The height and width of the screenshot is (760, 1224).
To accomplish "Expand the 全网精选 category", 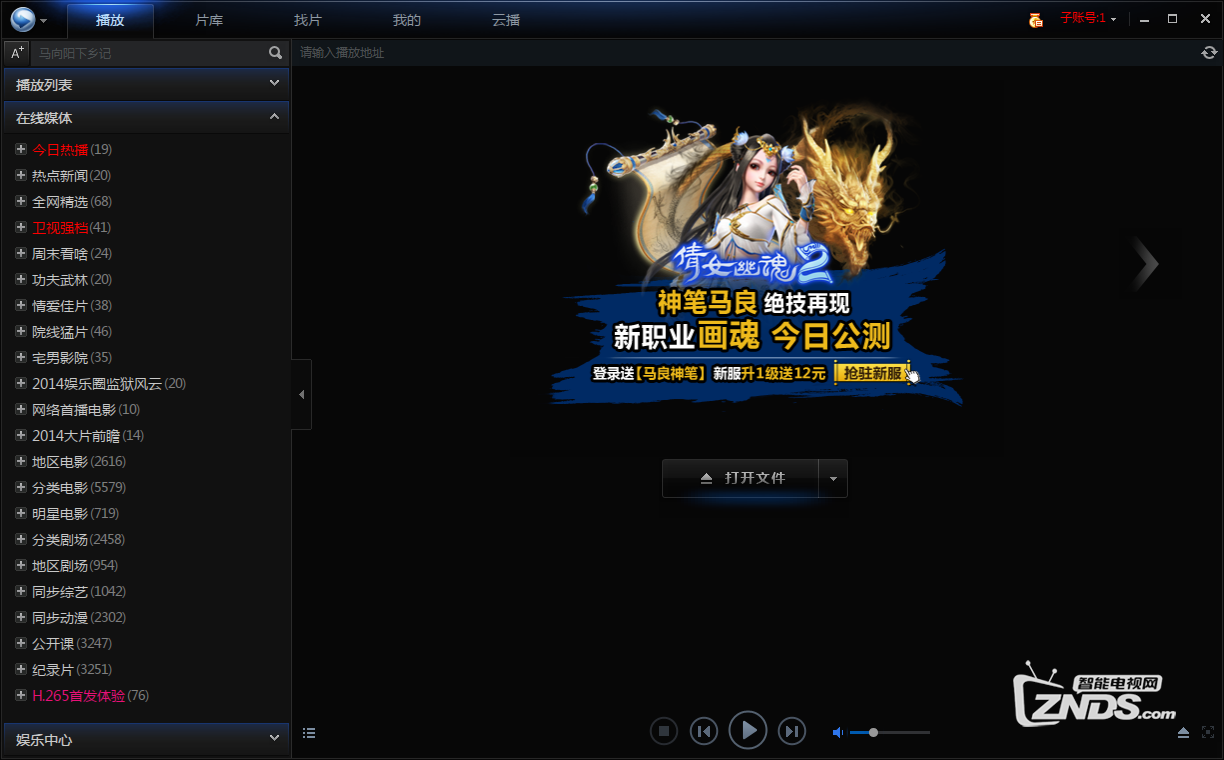I will tap(21, 201).
